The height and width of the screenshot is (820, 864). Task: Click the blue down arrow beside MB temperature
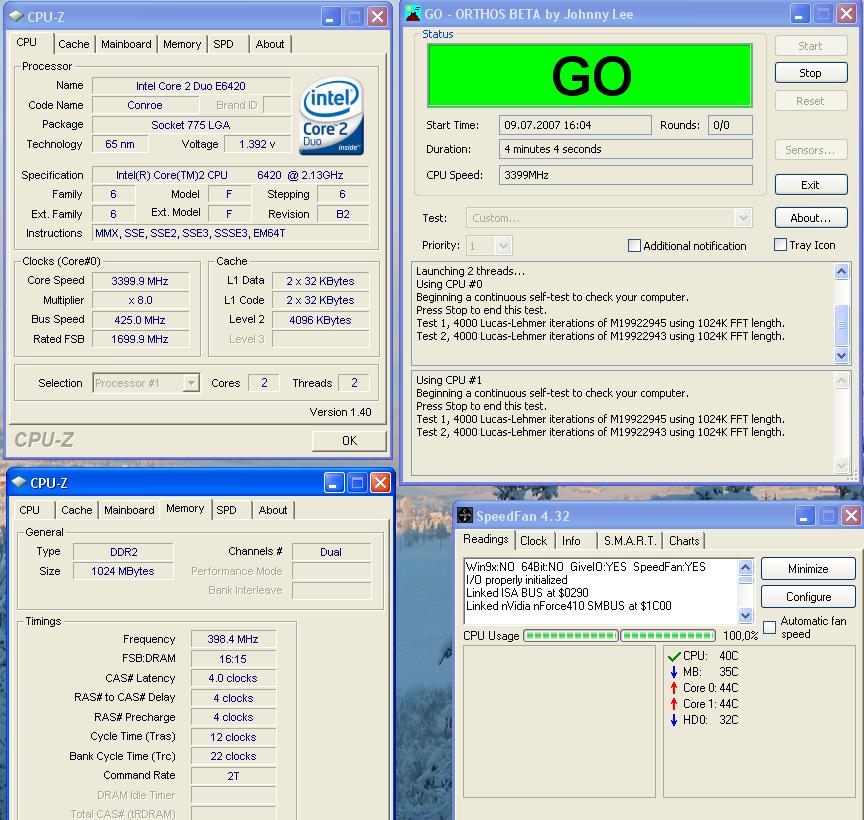[x=673, y=672]
